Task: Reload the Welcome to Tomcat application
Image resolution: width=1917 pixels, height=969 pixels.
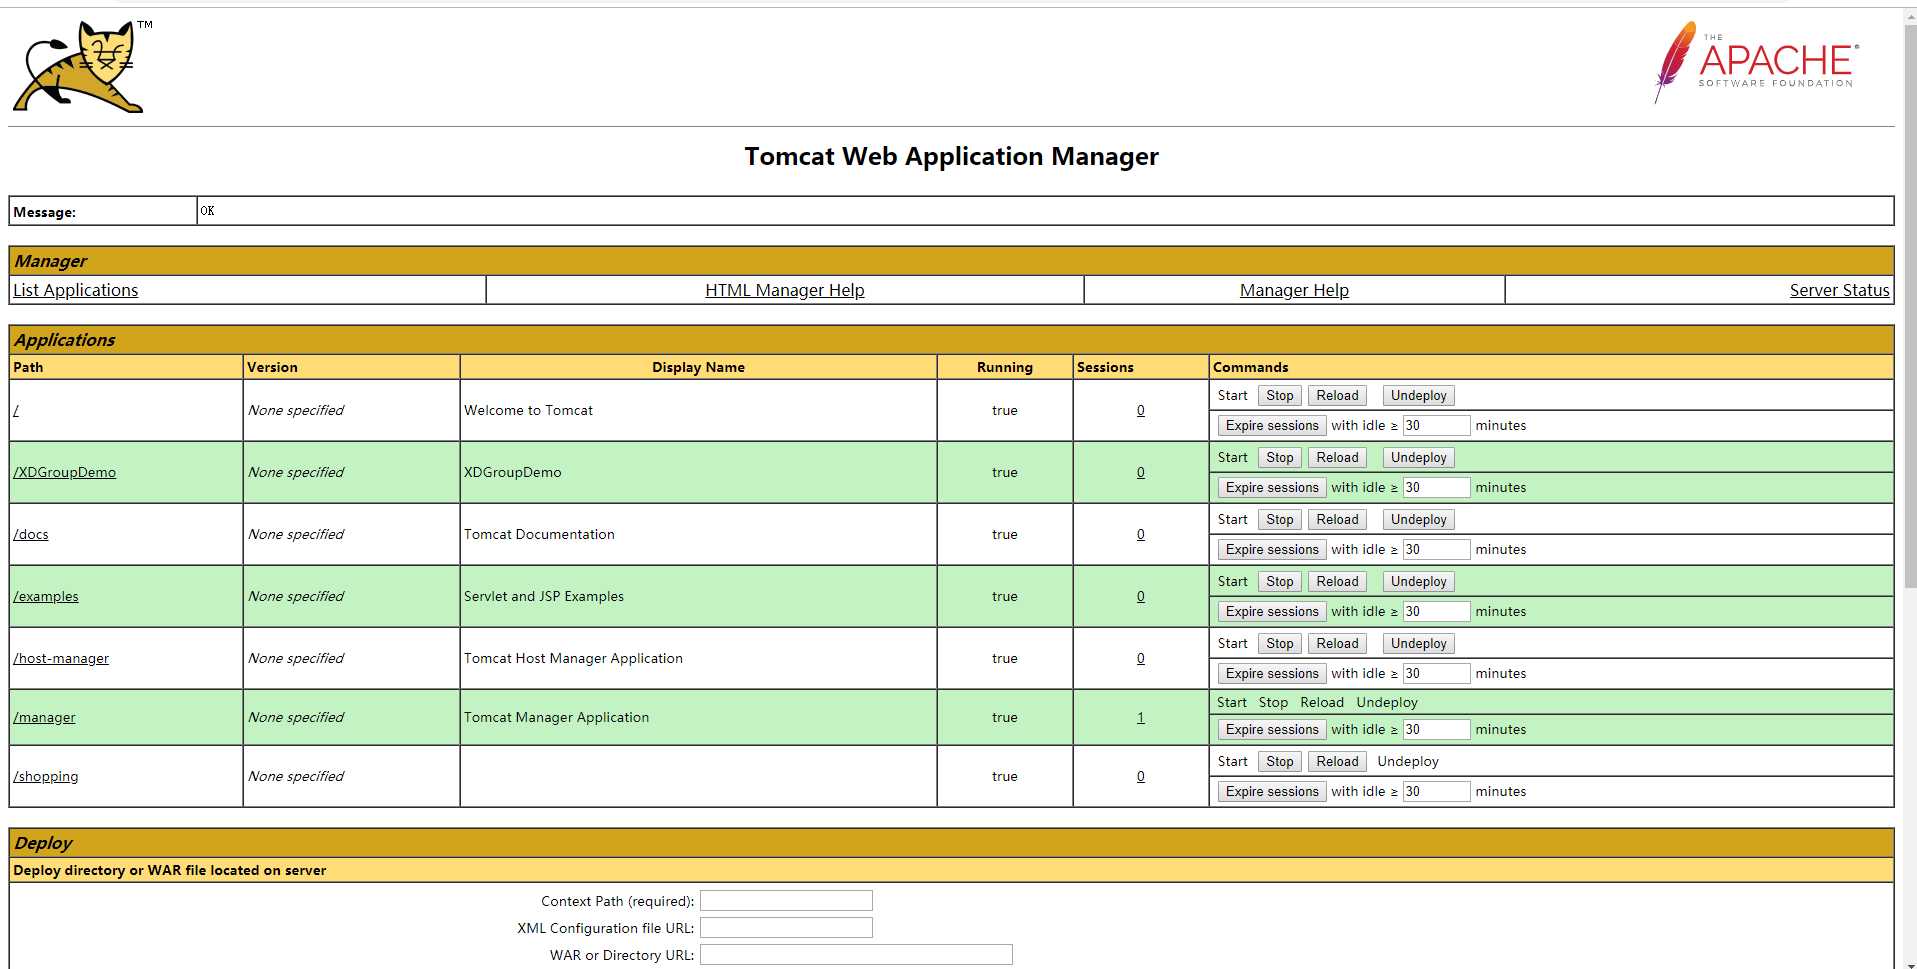Action: pos(1337,396)
